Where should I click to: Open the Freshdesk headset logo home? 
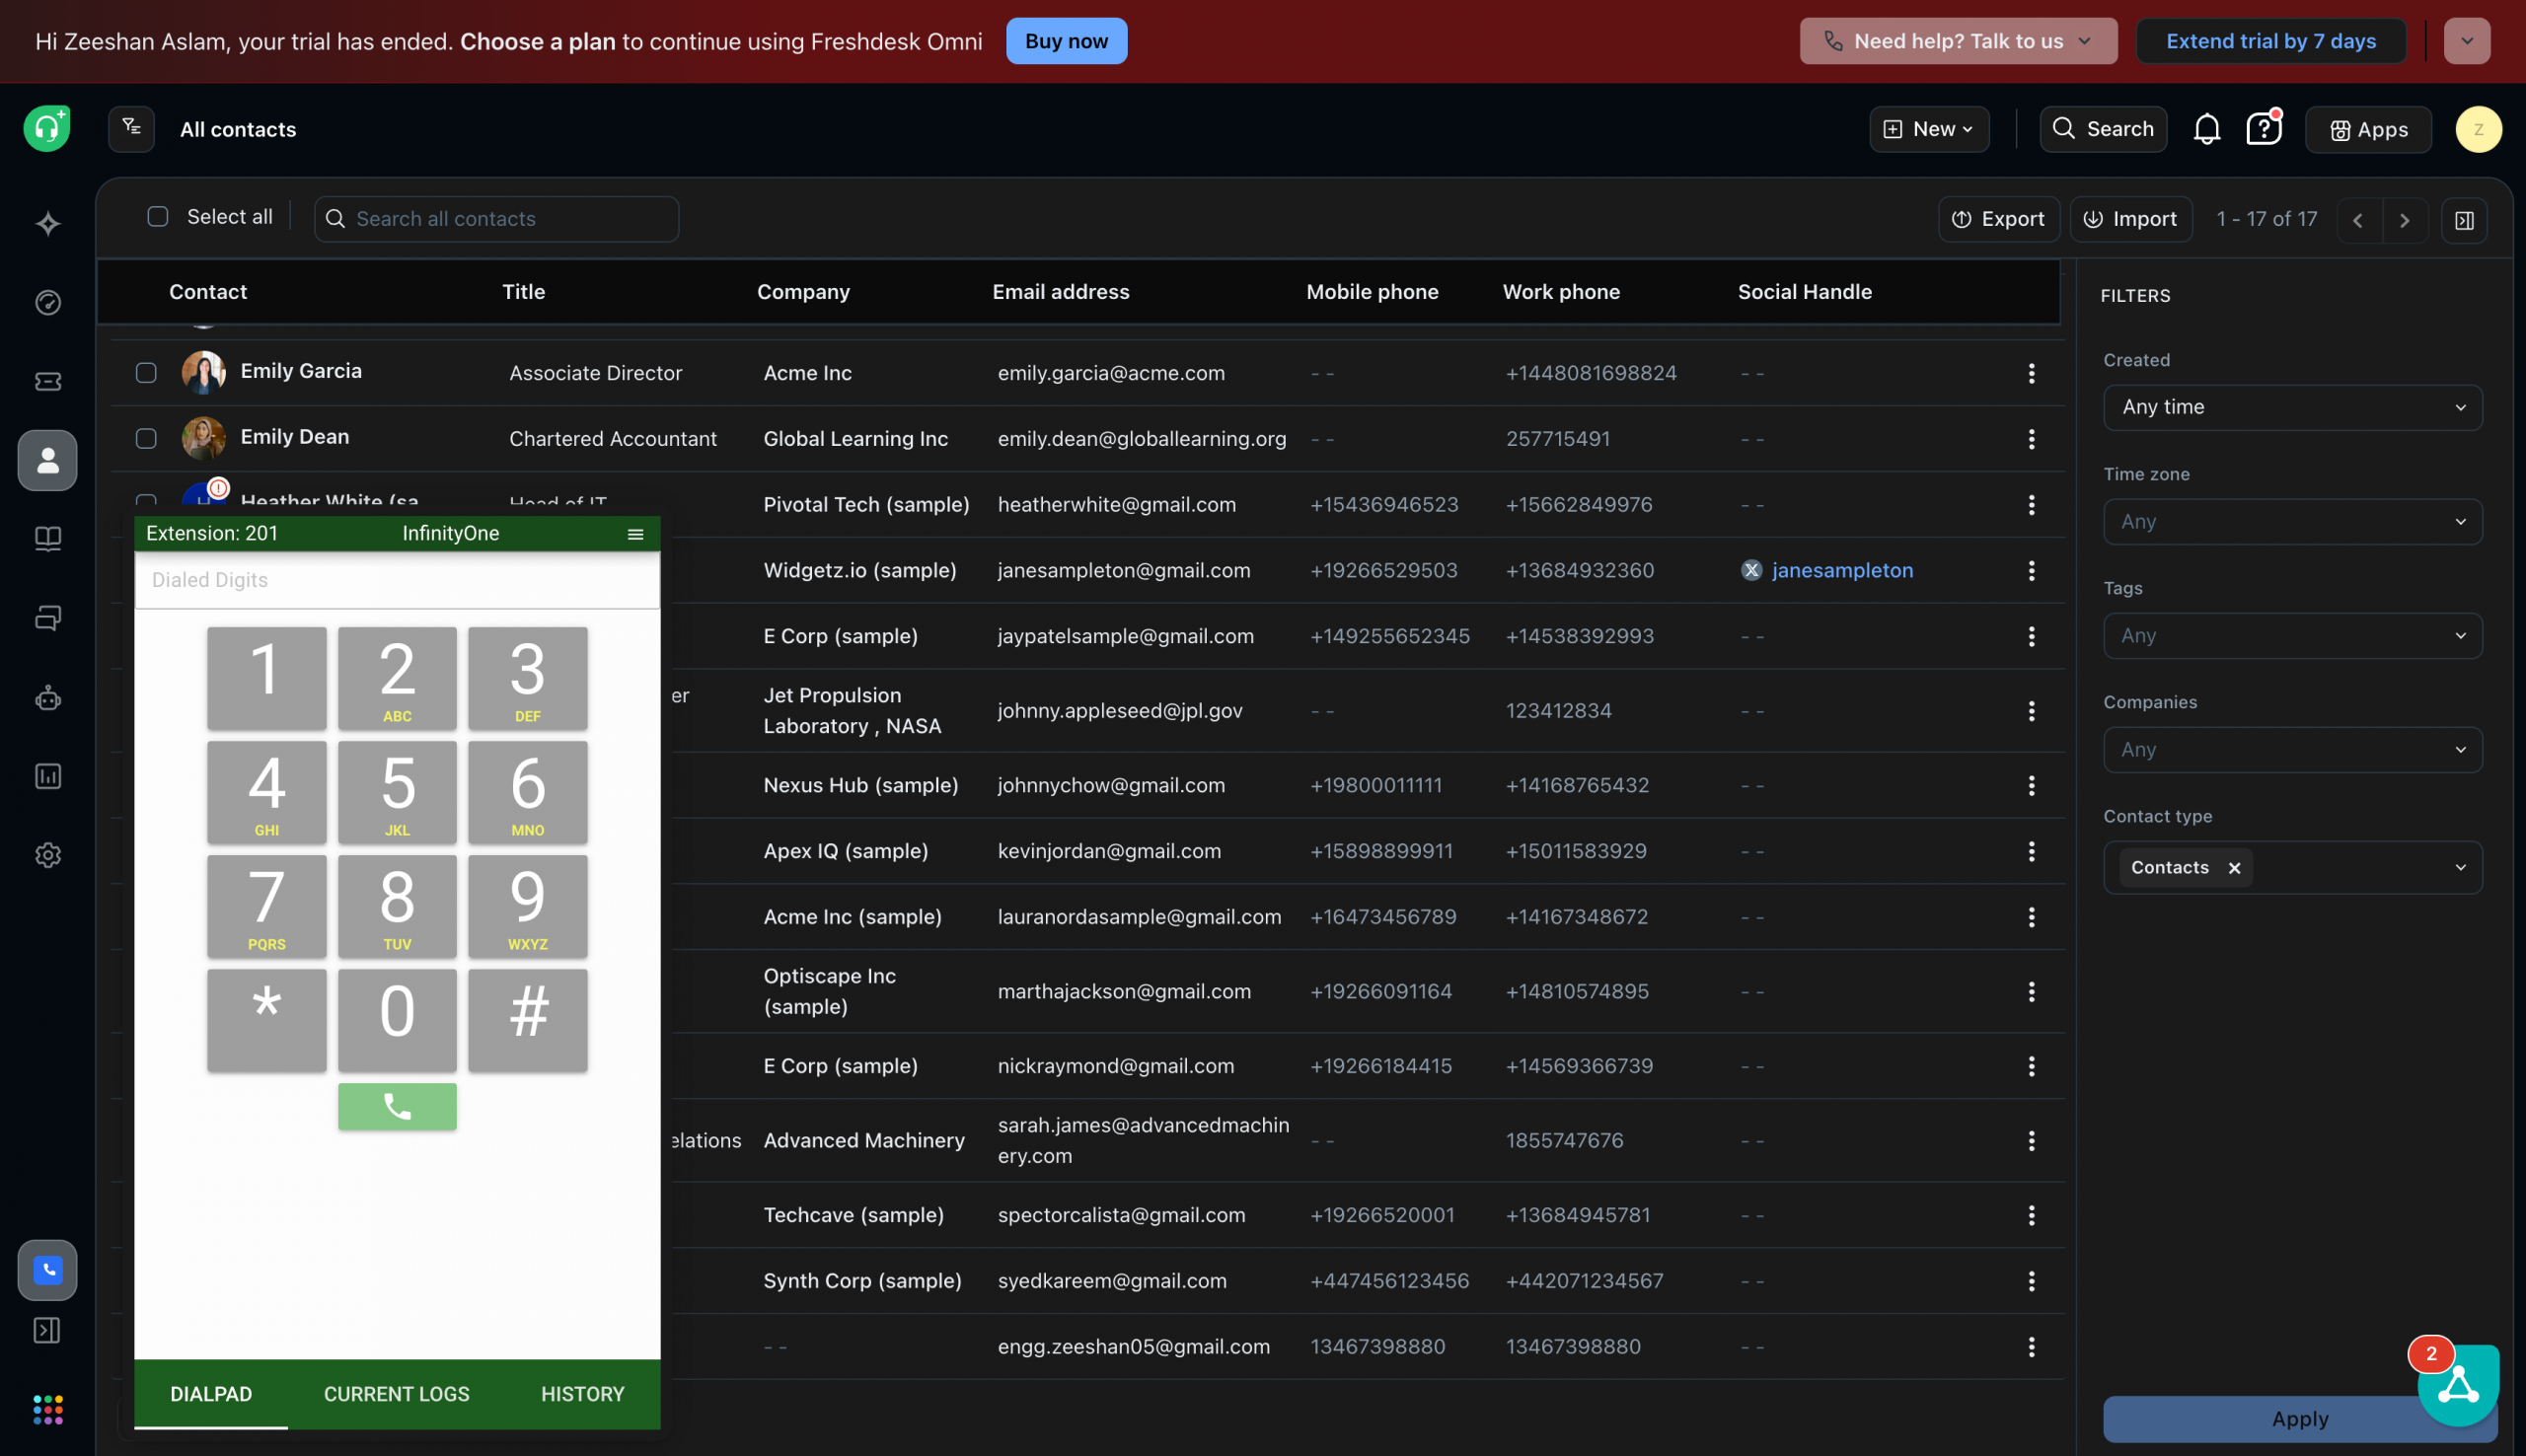47,129
